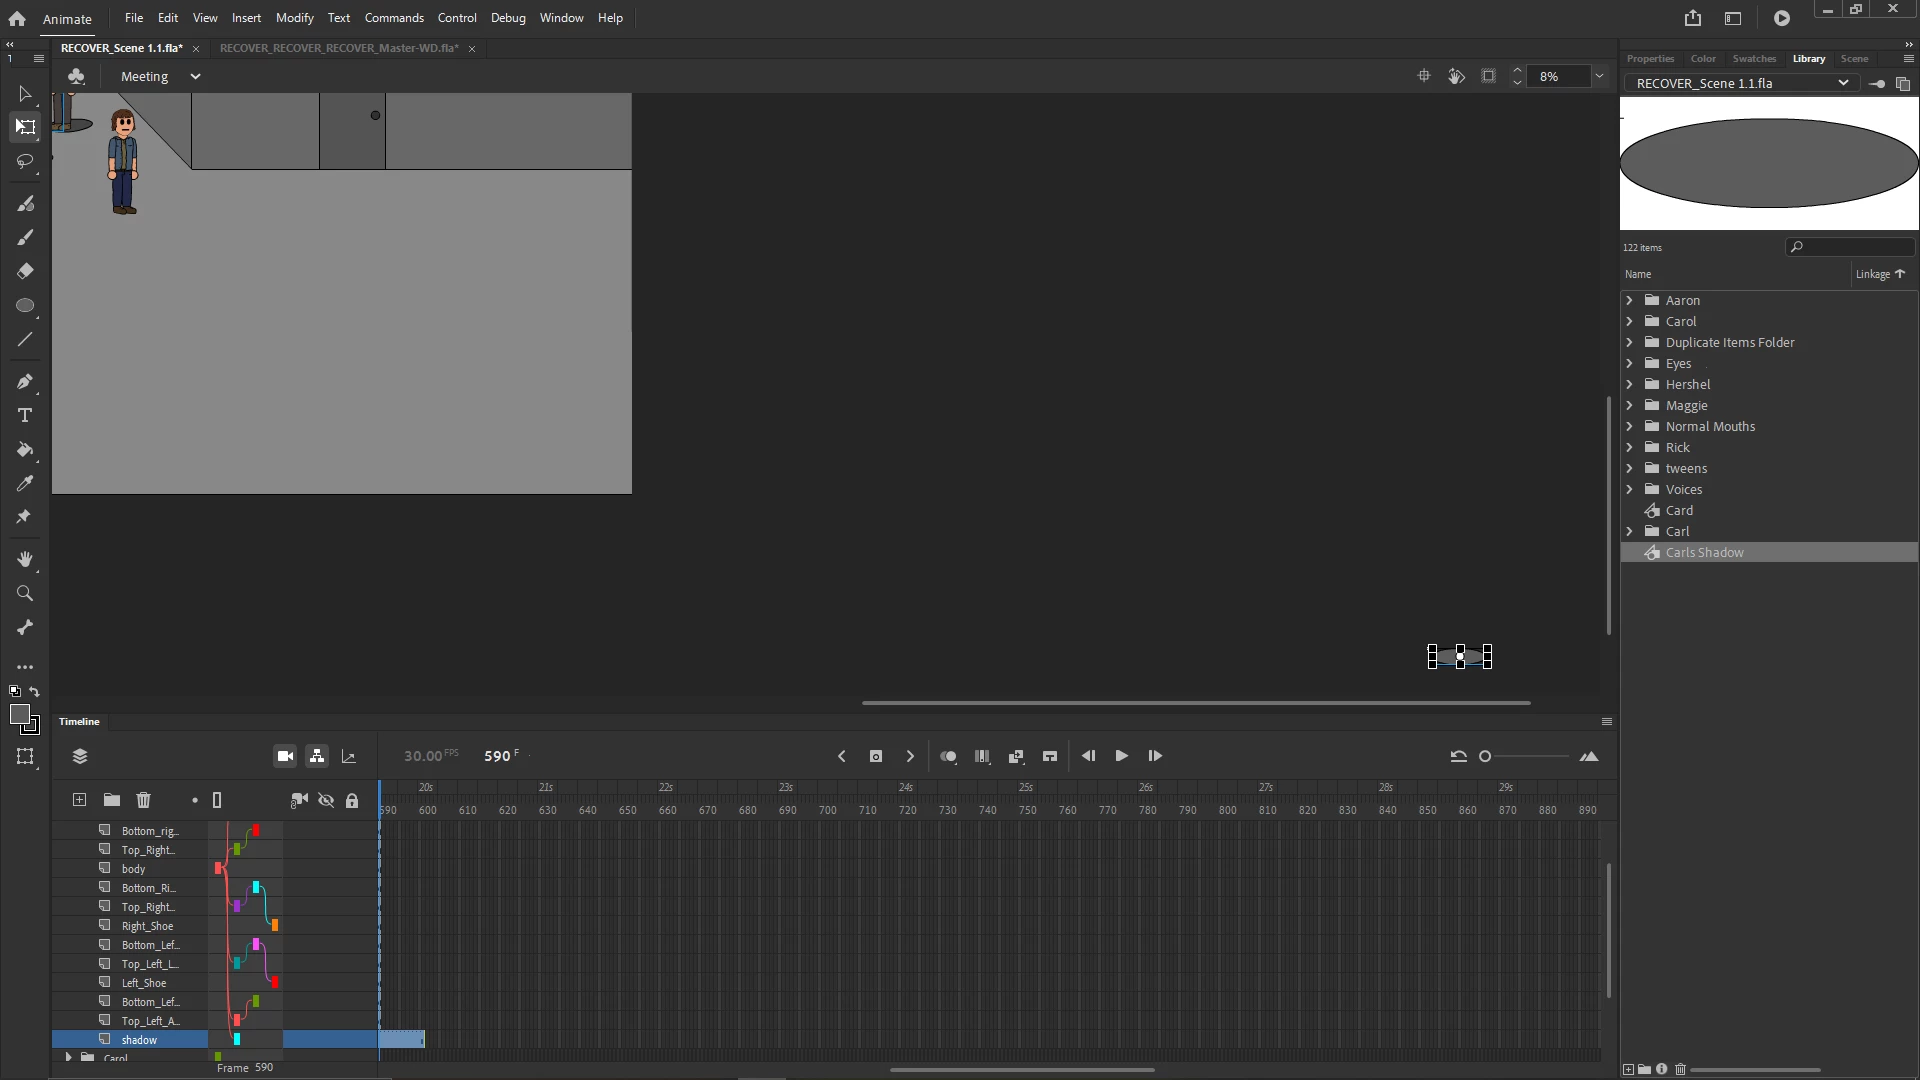Open the Modify menu
1920x1080 pixels.
click(x=294, y=18)
